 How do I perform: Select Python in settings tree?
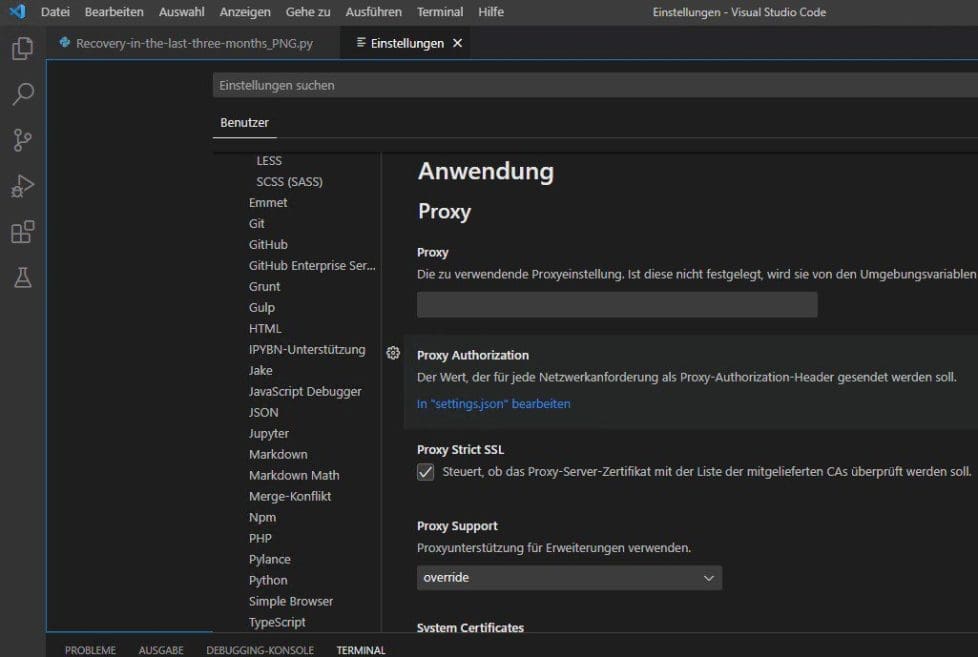click(x=268, y=580)
